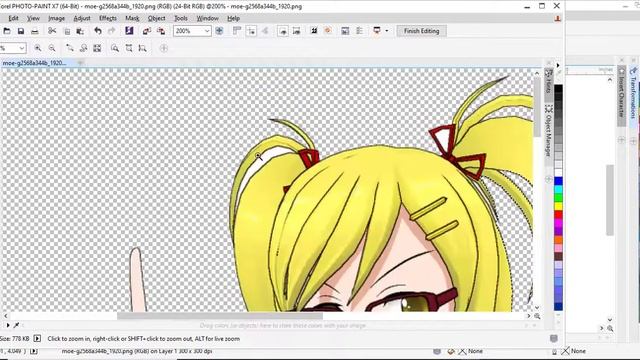The image size is (640, 360).
Task: Select the moe-g2568a344b_1920 document tab
Action: click(x=34, y=63)
